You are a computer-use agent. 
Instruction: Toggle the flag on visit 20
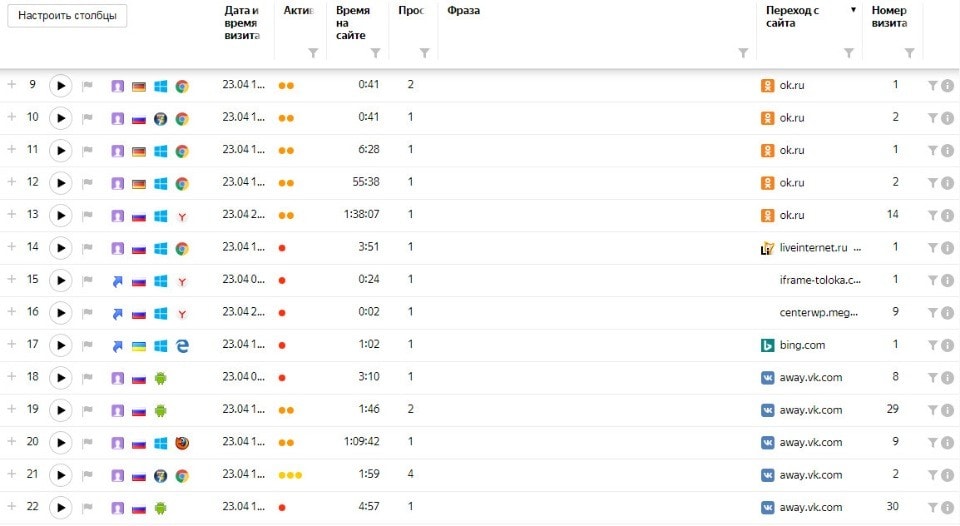87,443
